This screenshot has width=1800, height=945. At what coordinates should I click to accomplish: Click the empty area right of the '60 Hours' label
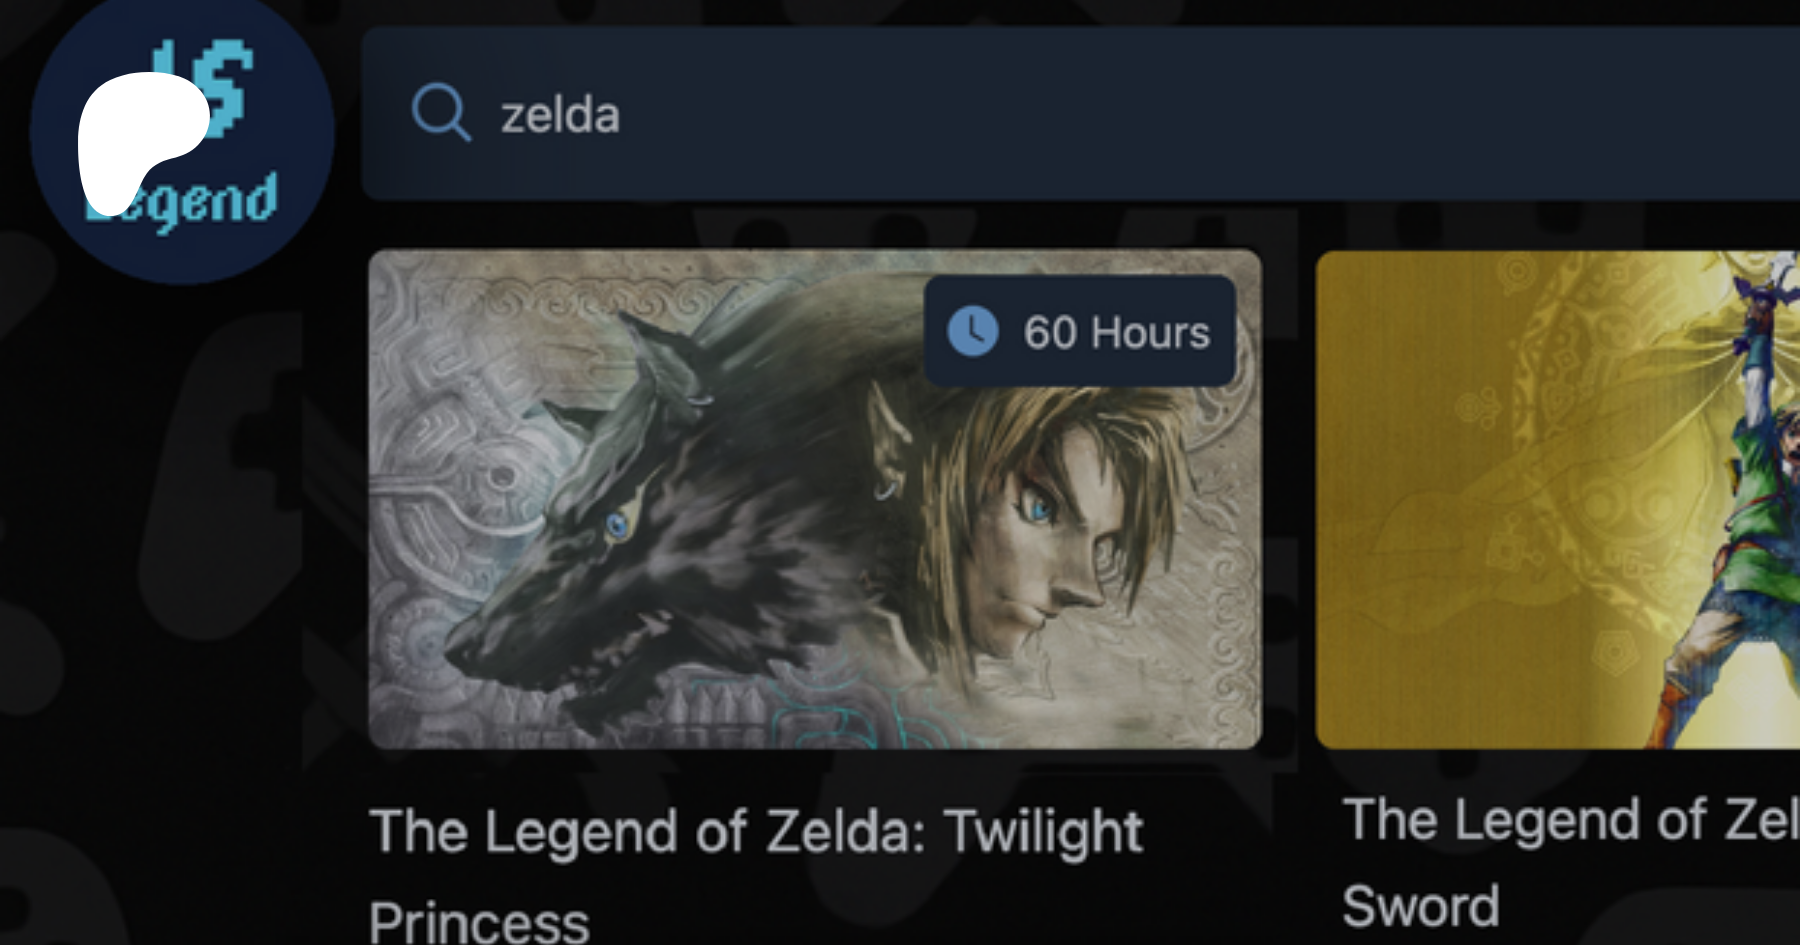pyautogui.click(x=1224, y=332)
